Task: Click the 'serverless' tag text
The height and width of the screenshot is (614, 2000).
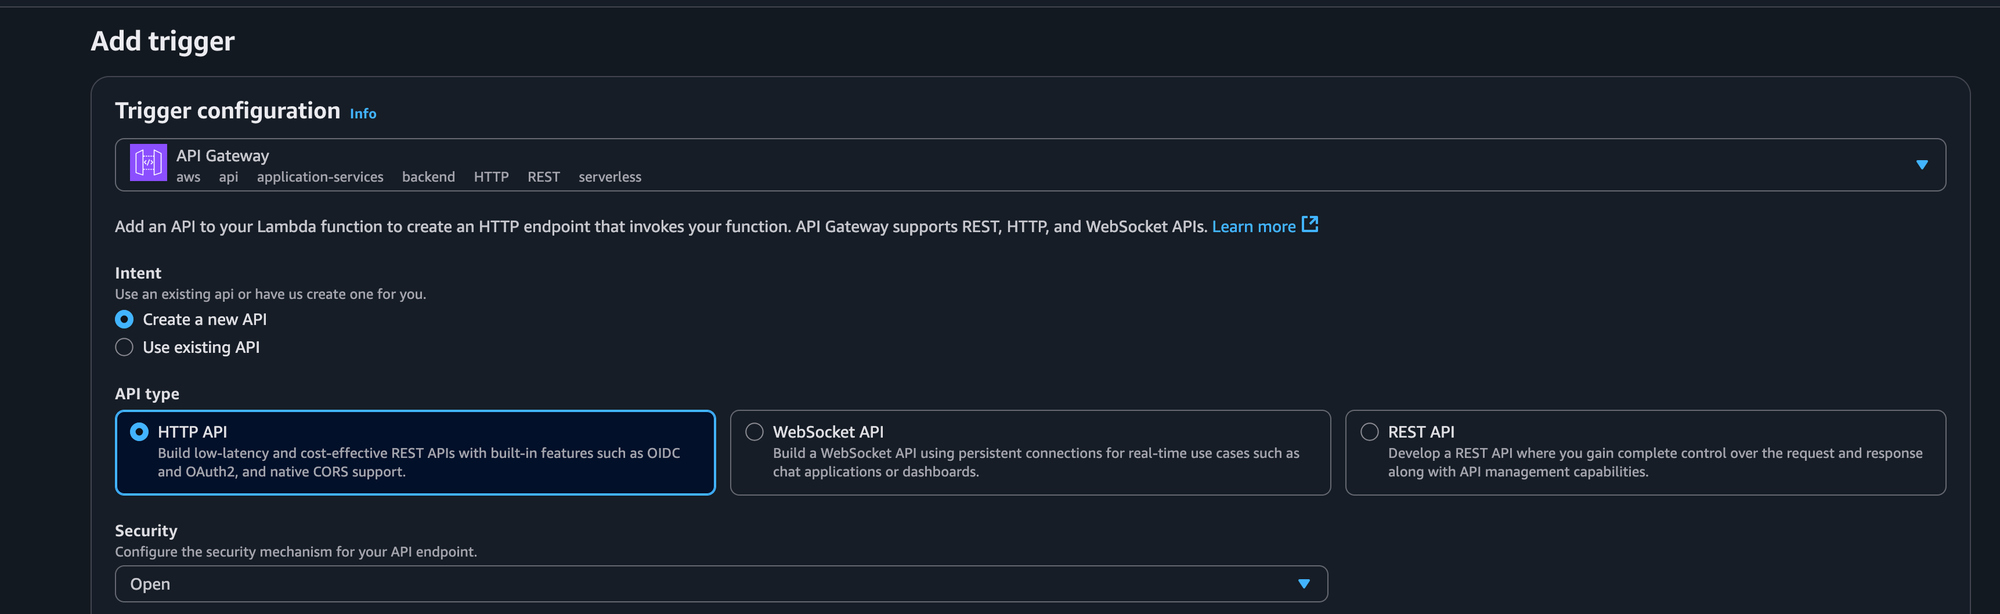Action: [610, 177]
